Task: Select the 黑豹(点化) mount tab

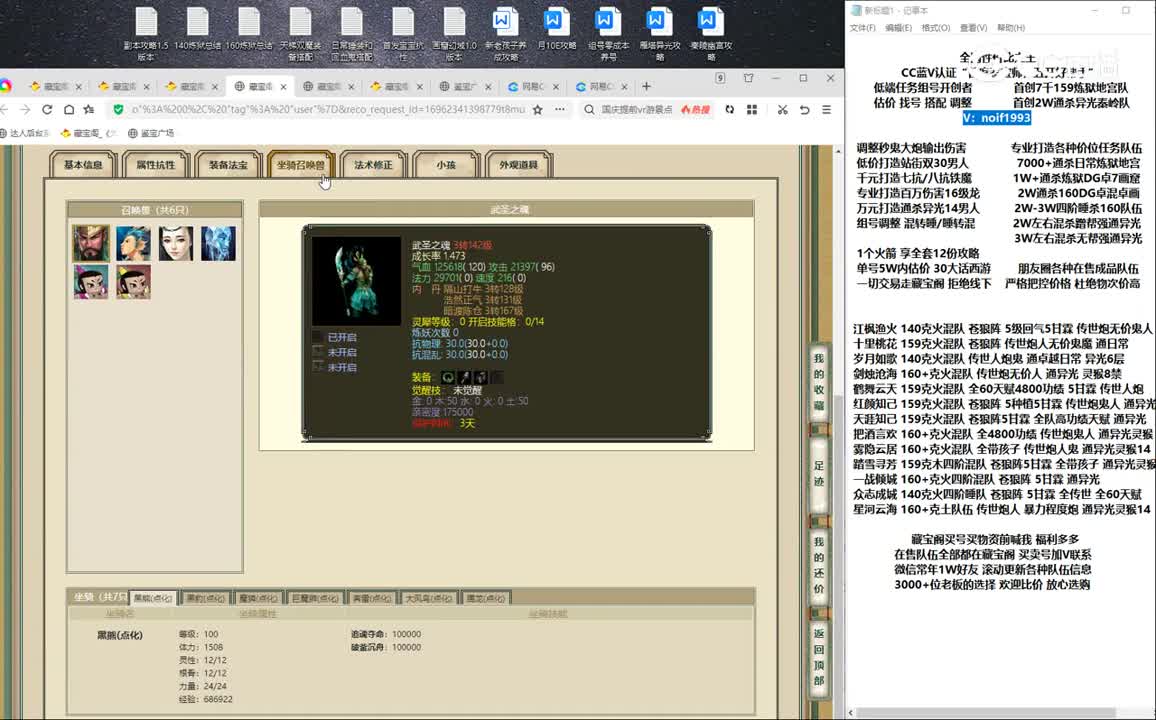Action: [205, 598]
